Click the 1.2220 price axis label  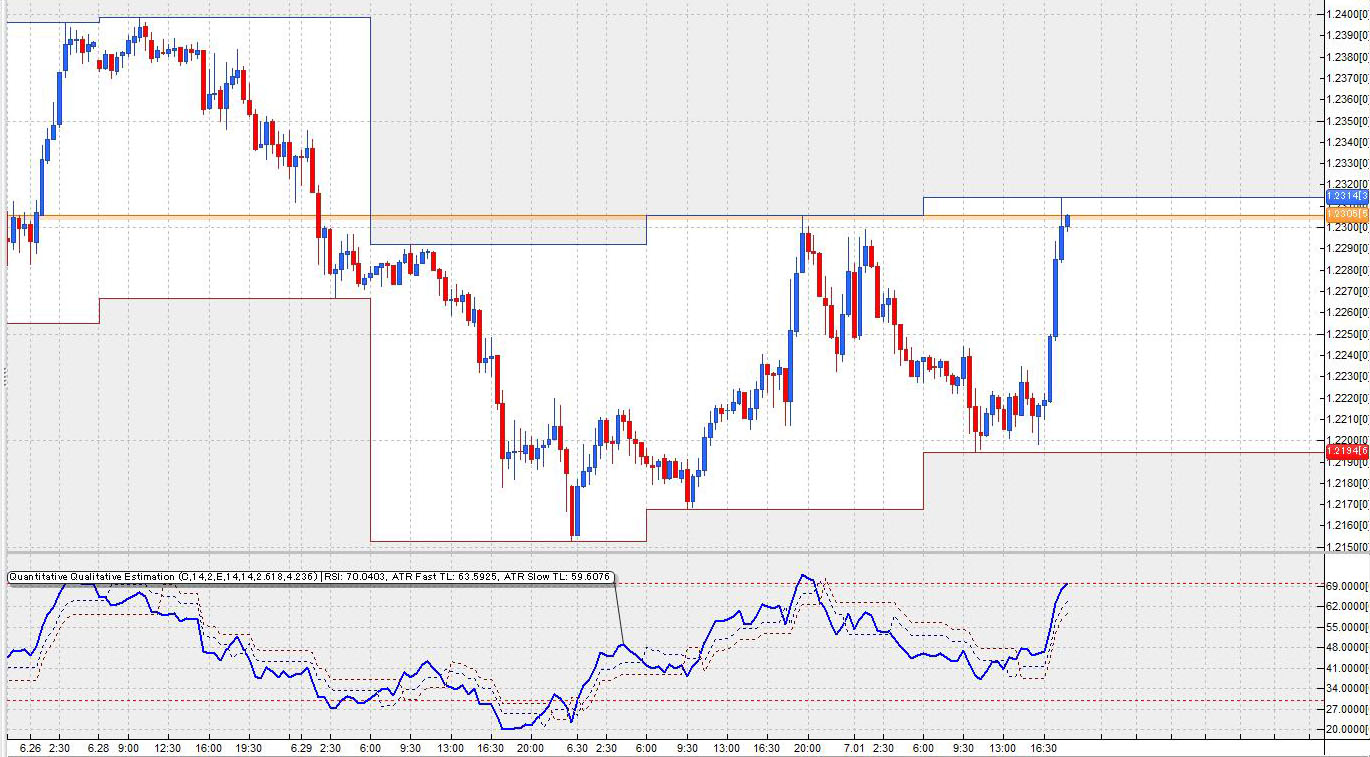point(1349,398)
